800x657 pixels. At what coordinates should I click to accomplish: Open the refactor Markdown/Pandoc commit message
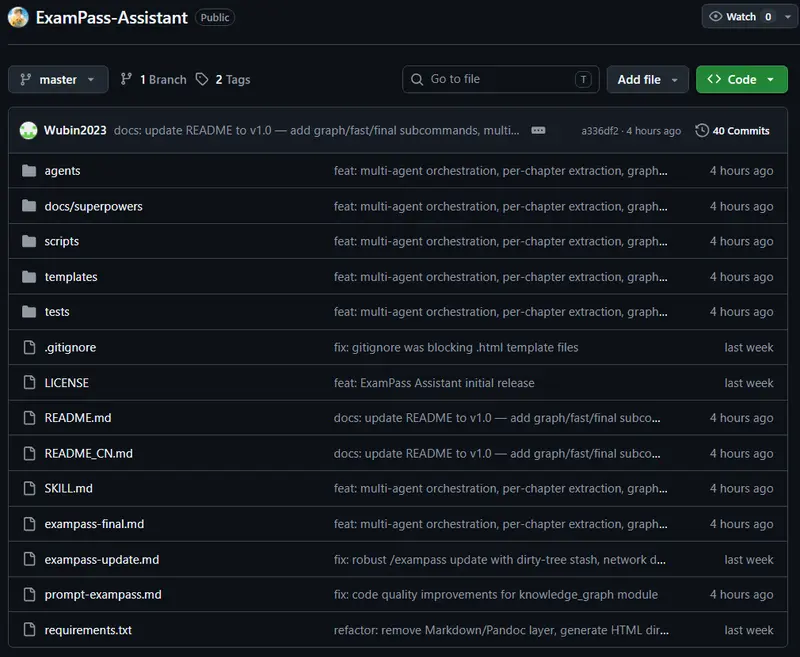pos(501,630)
